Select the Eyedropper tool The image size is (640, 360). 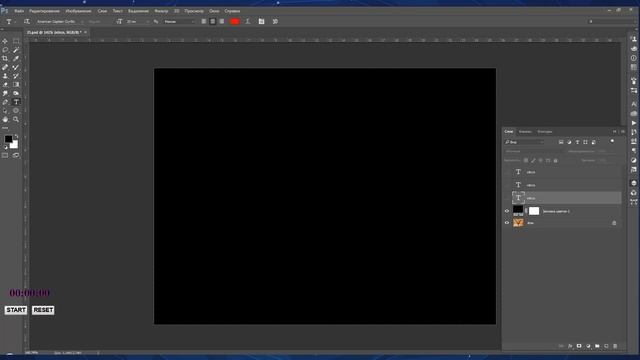(16, 58)
